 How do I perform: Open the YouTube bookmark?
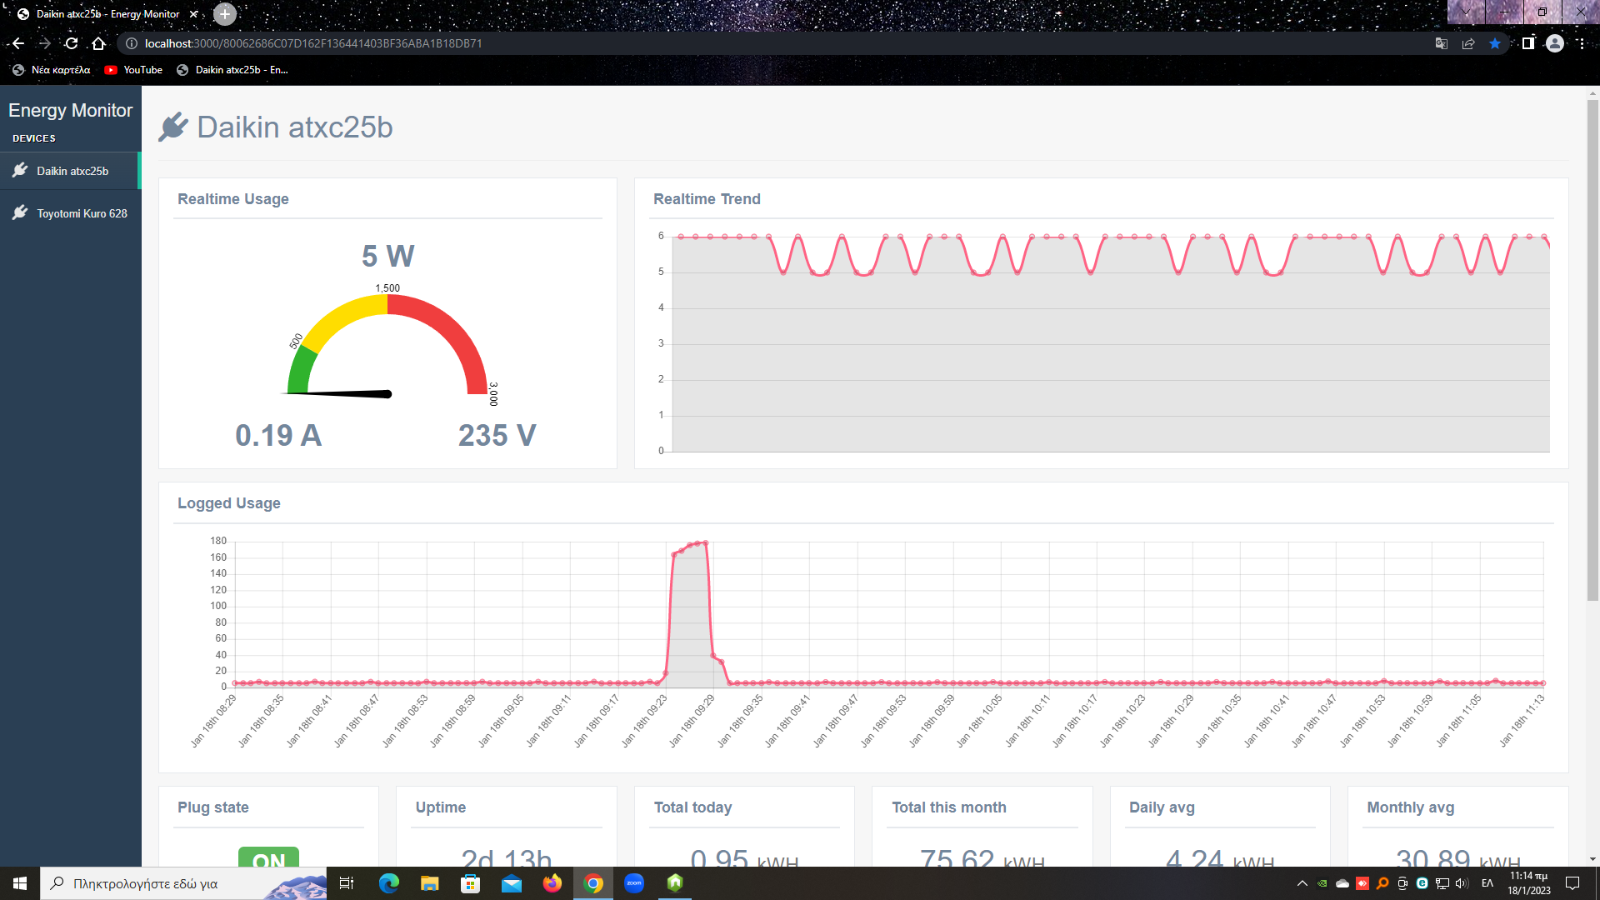(133, 70)
